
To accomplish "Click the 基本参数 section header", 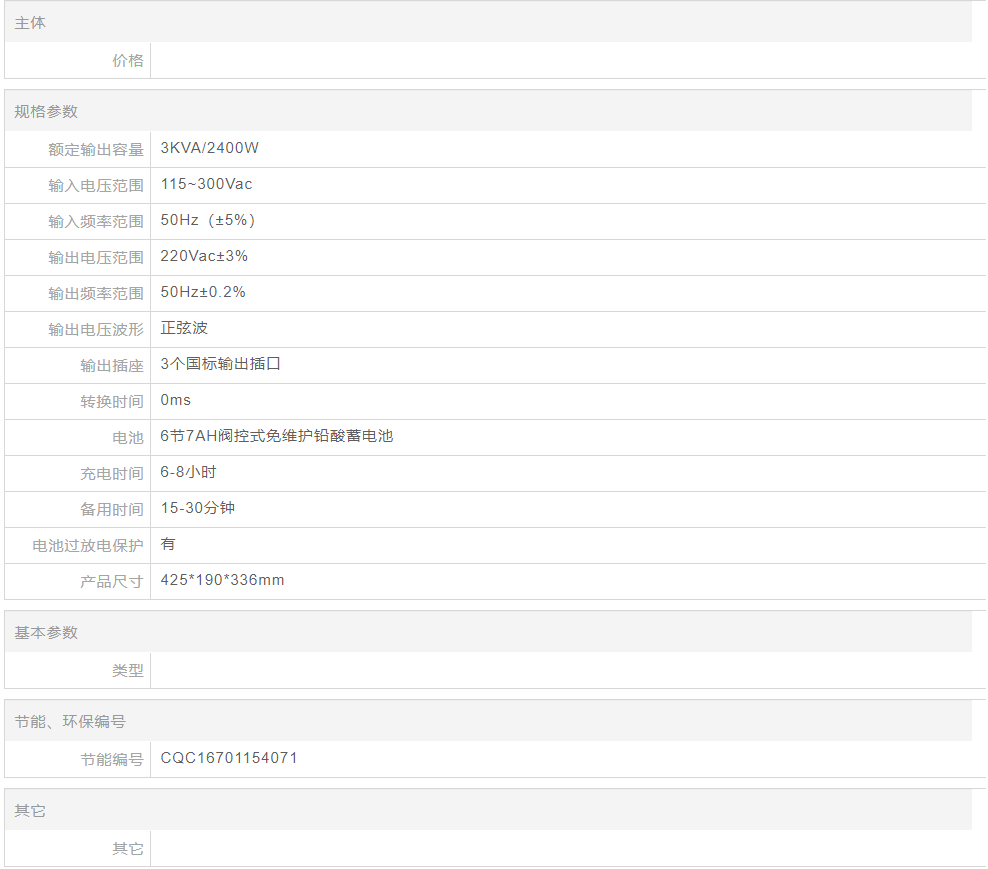I will (x=46, y=633).
